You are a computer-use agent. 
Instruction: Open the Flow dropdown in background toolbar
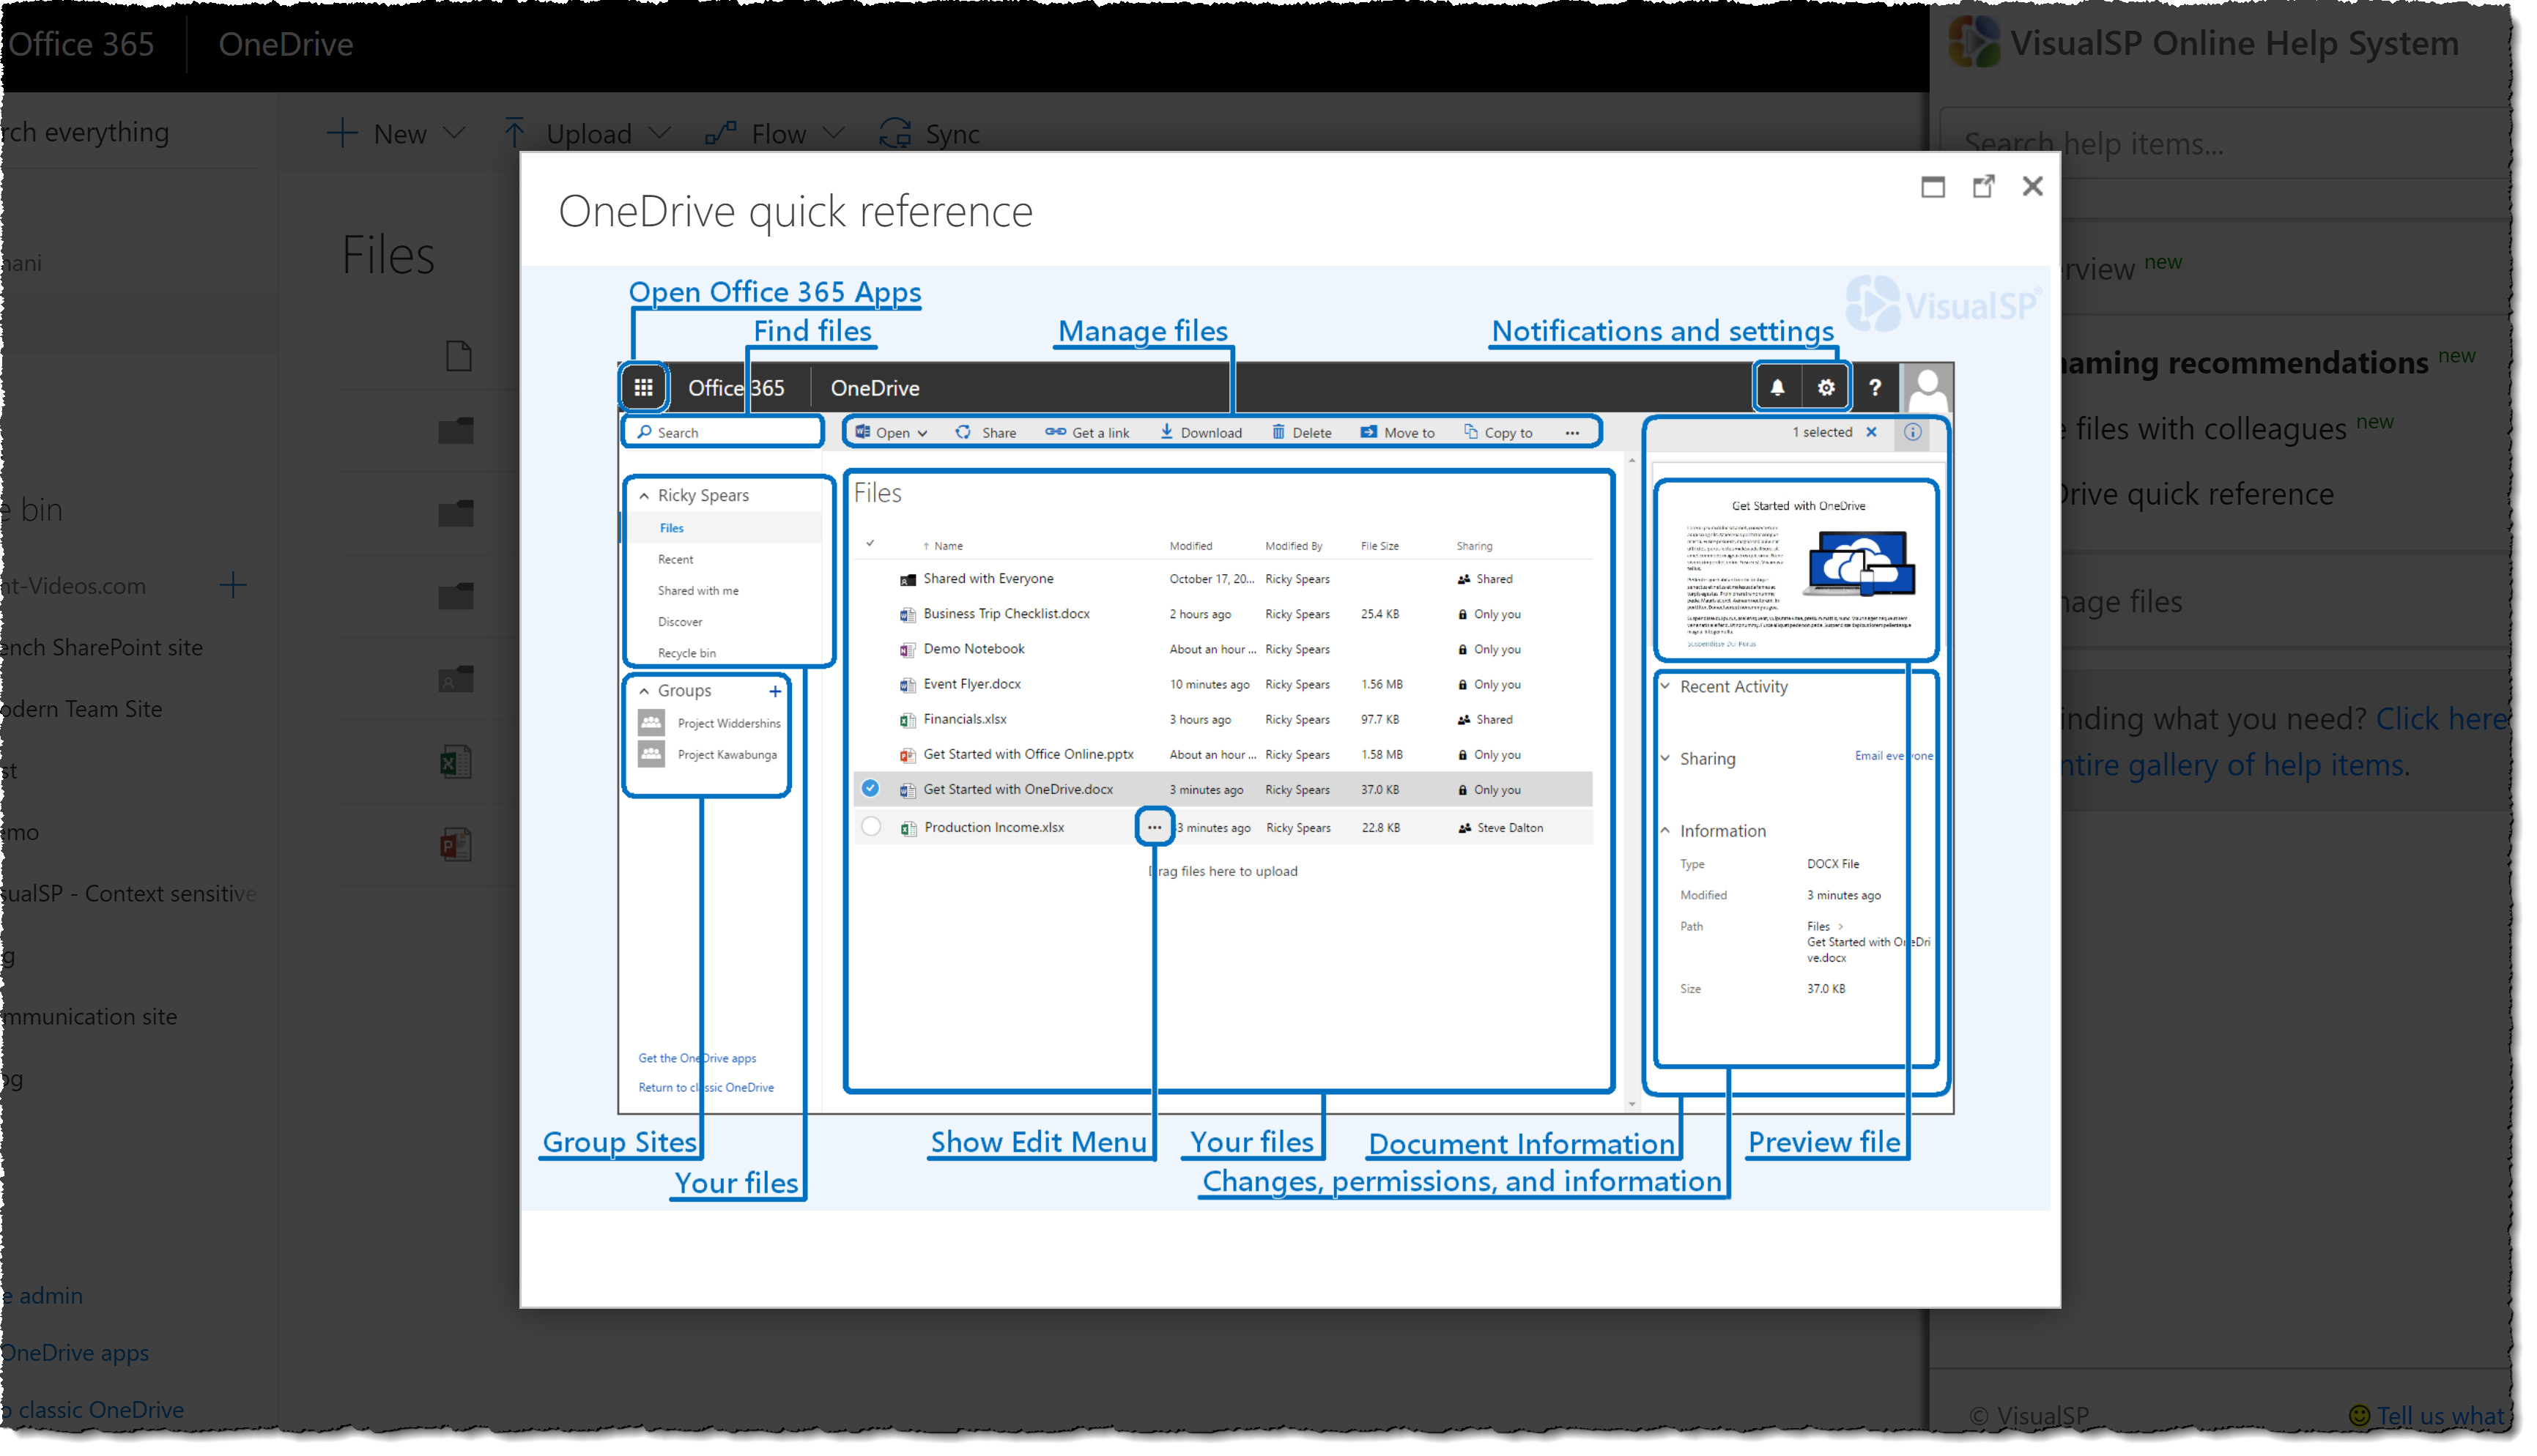776,134
